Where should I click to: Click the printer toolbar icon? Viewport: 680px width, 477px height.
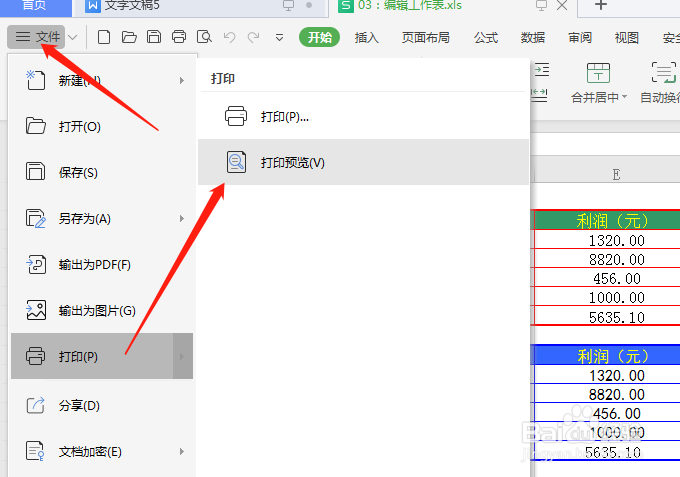(x=179, y=37)
